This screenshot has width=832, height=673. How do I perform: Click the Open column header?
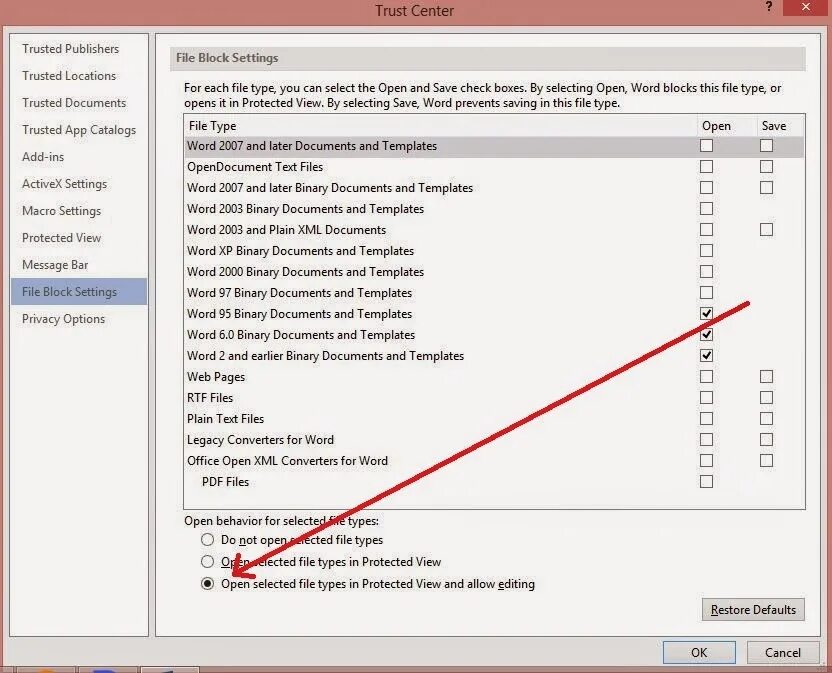coord(716,126)
